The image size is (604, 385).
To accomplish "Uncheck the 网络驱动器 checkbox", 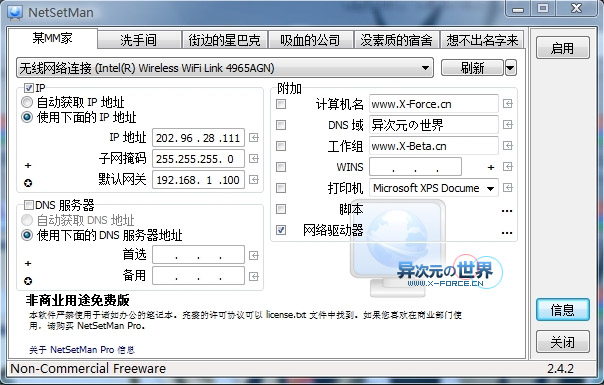I will tap(281, 230).
